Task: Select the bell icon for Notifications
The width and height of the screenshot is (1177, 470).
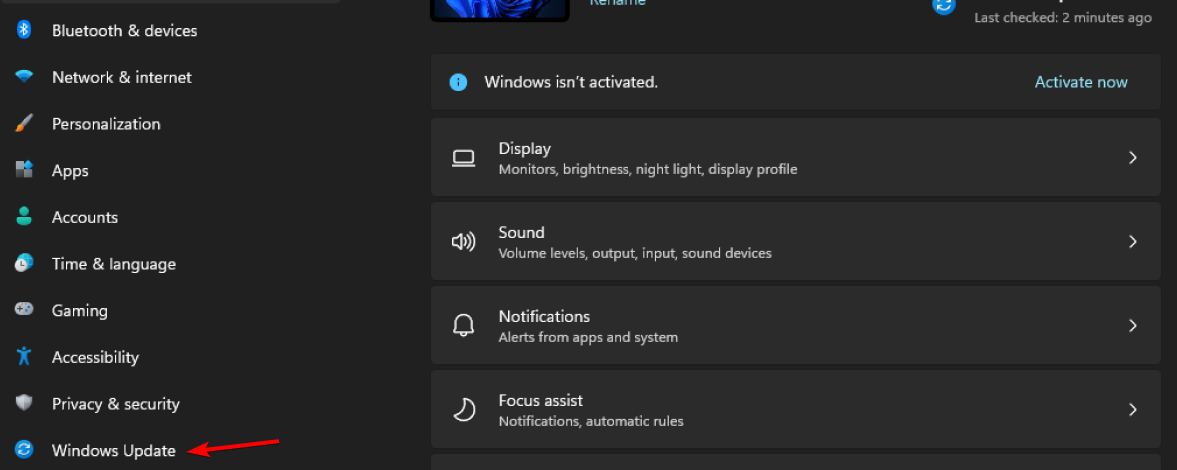Action: tap(463, 326)
